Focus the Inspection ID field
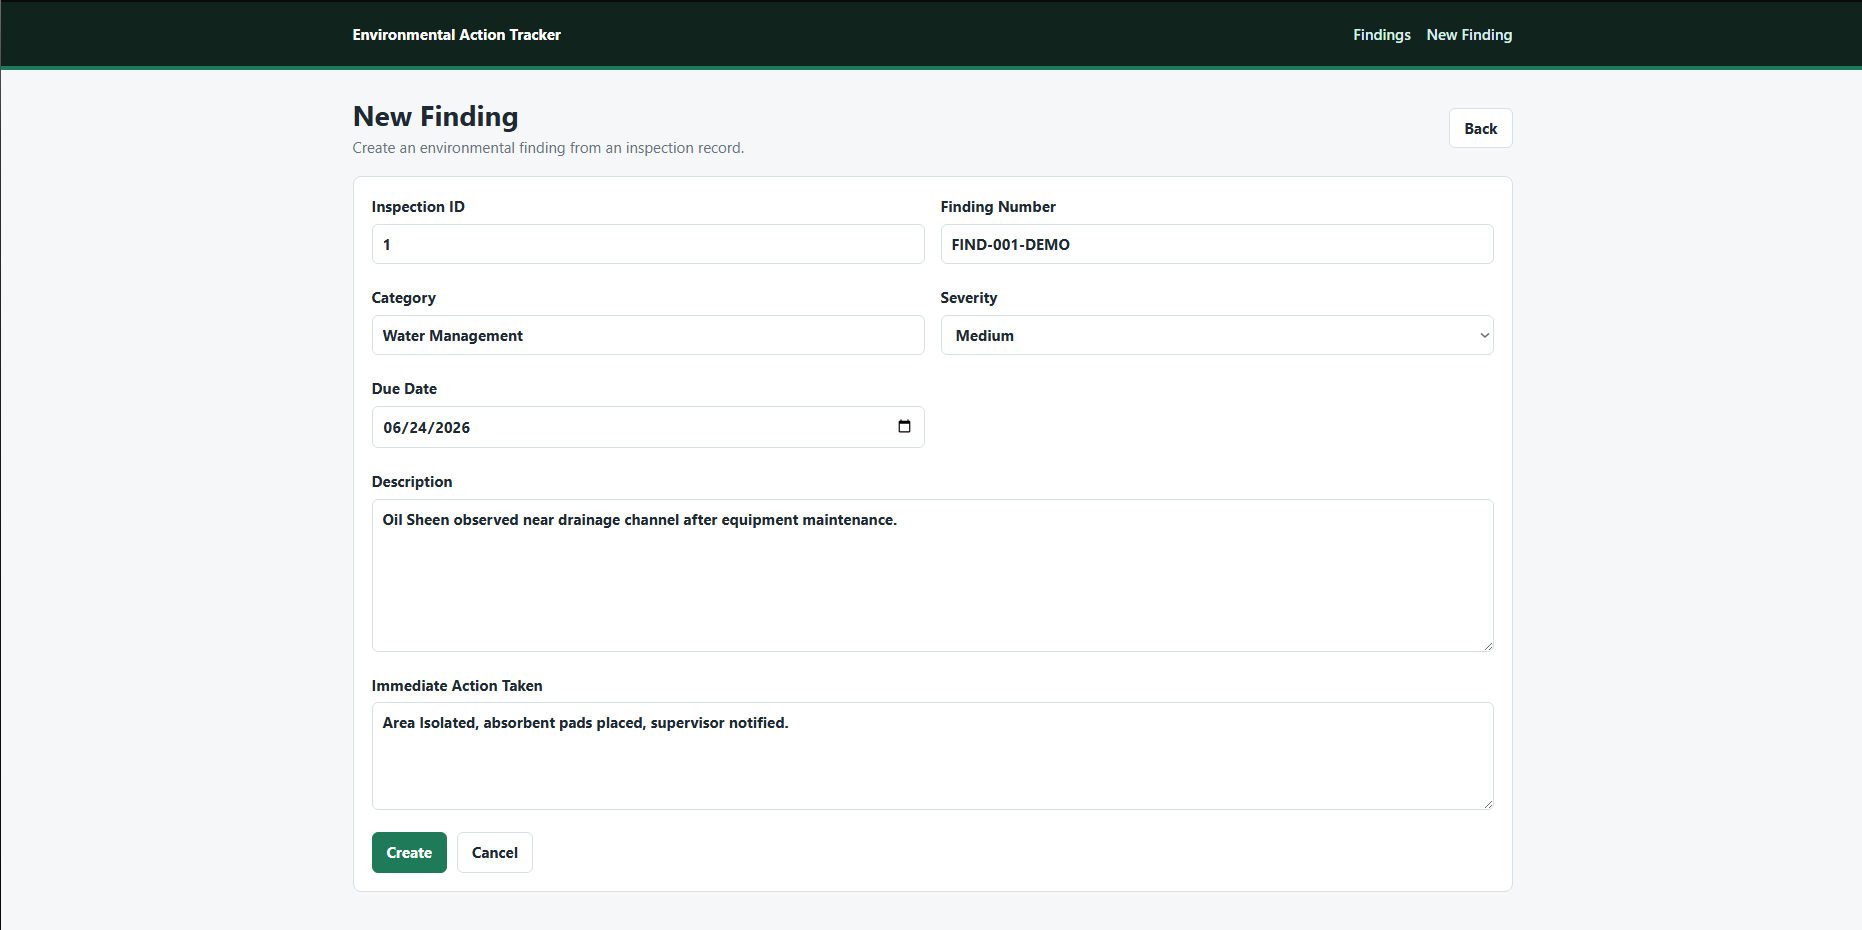Screen dimensions: 1862x930 point(648,244)
